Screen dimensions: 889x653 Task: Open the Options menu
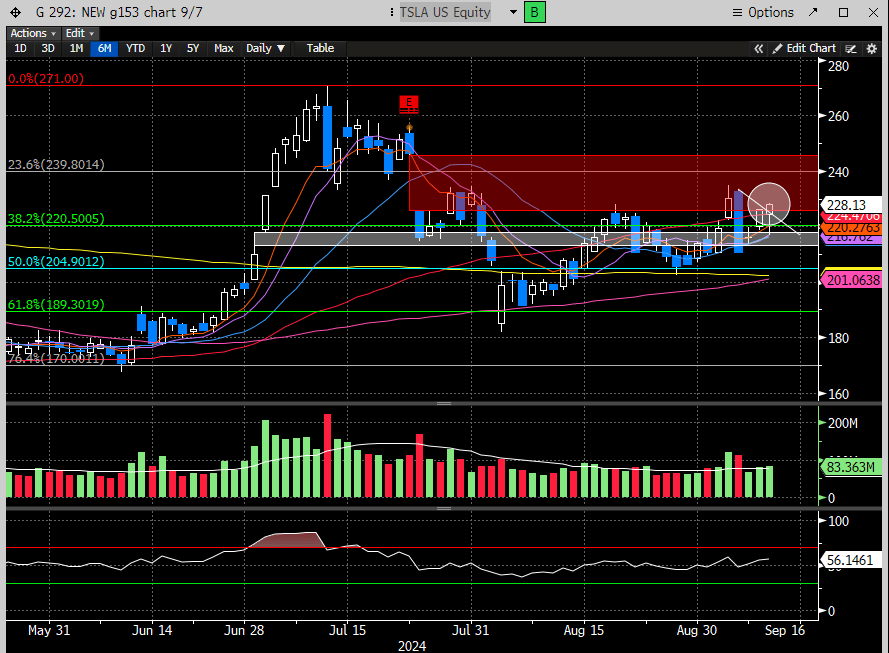[x=763, y=12]
